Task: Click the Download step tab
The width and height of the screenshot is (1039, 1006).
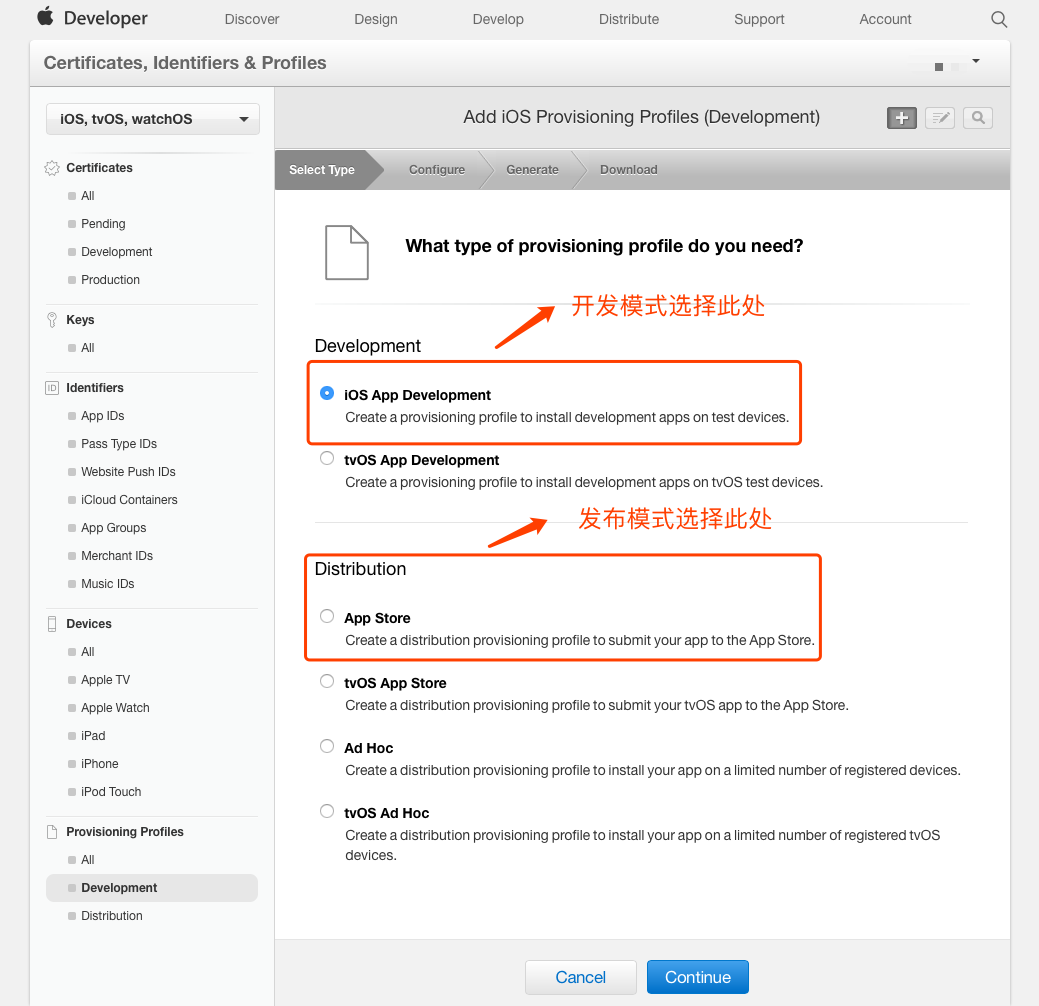Action: point(629,170)
